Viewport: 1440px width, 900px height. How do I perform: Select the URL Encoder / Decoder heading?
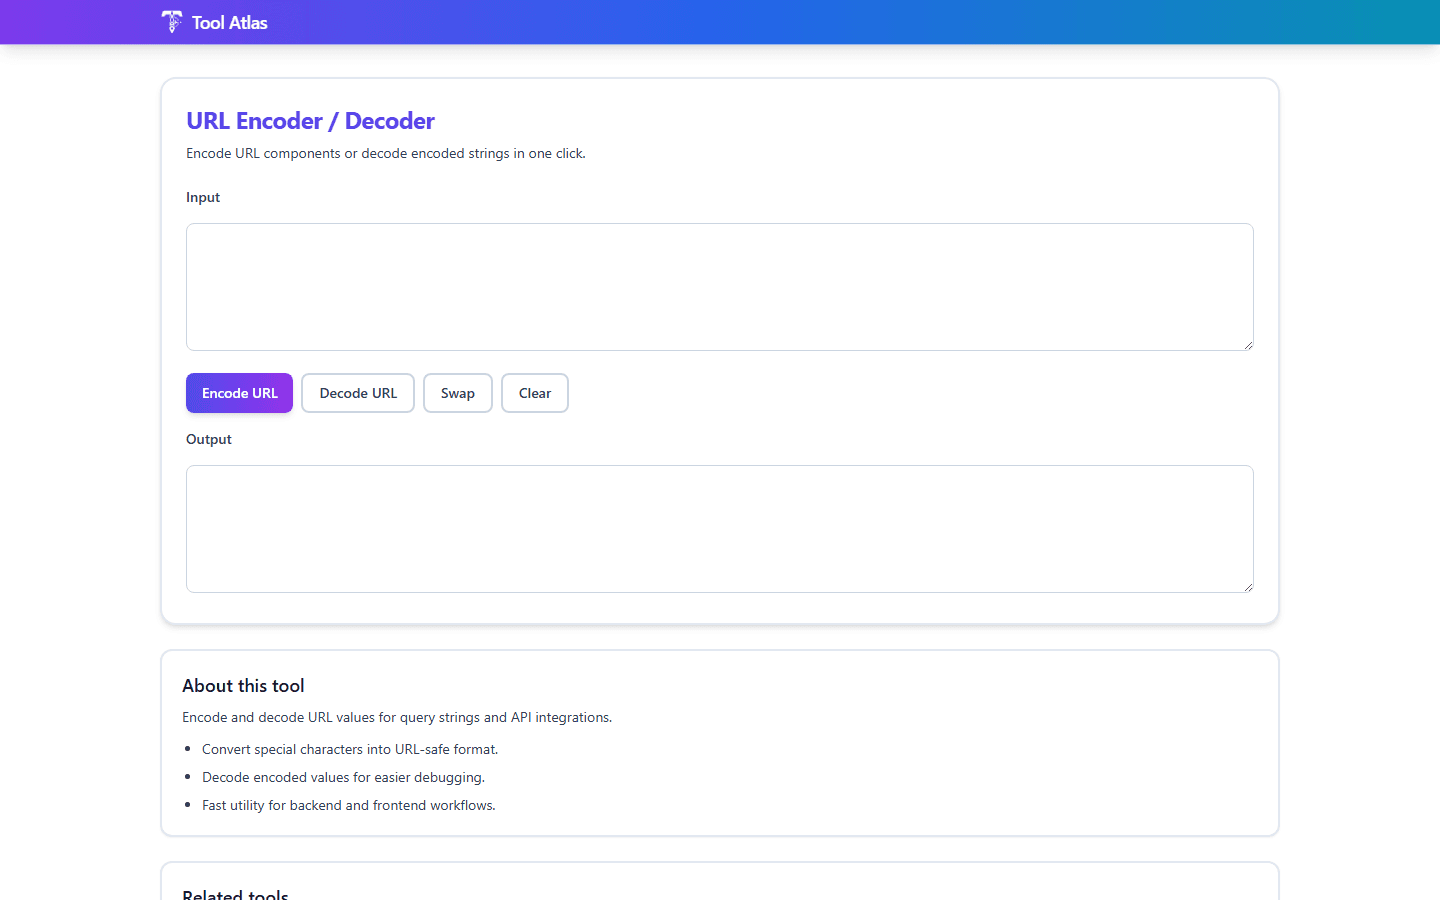(310, 121)
